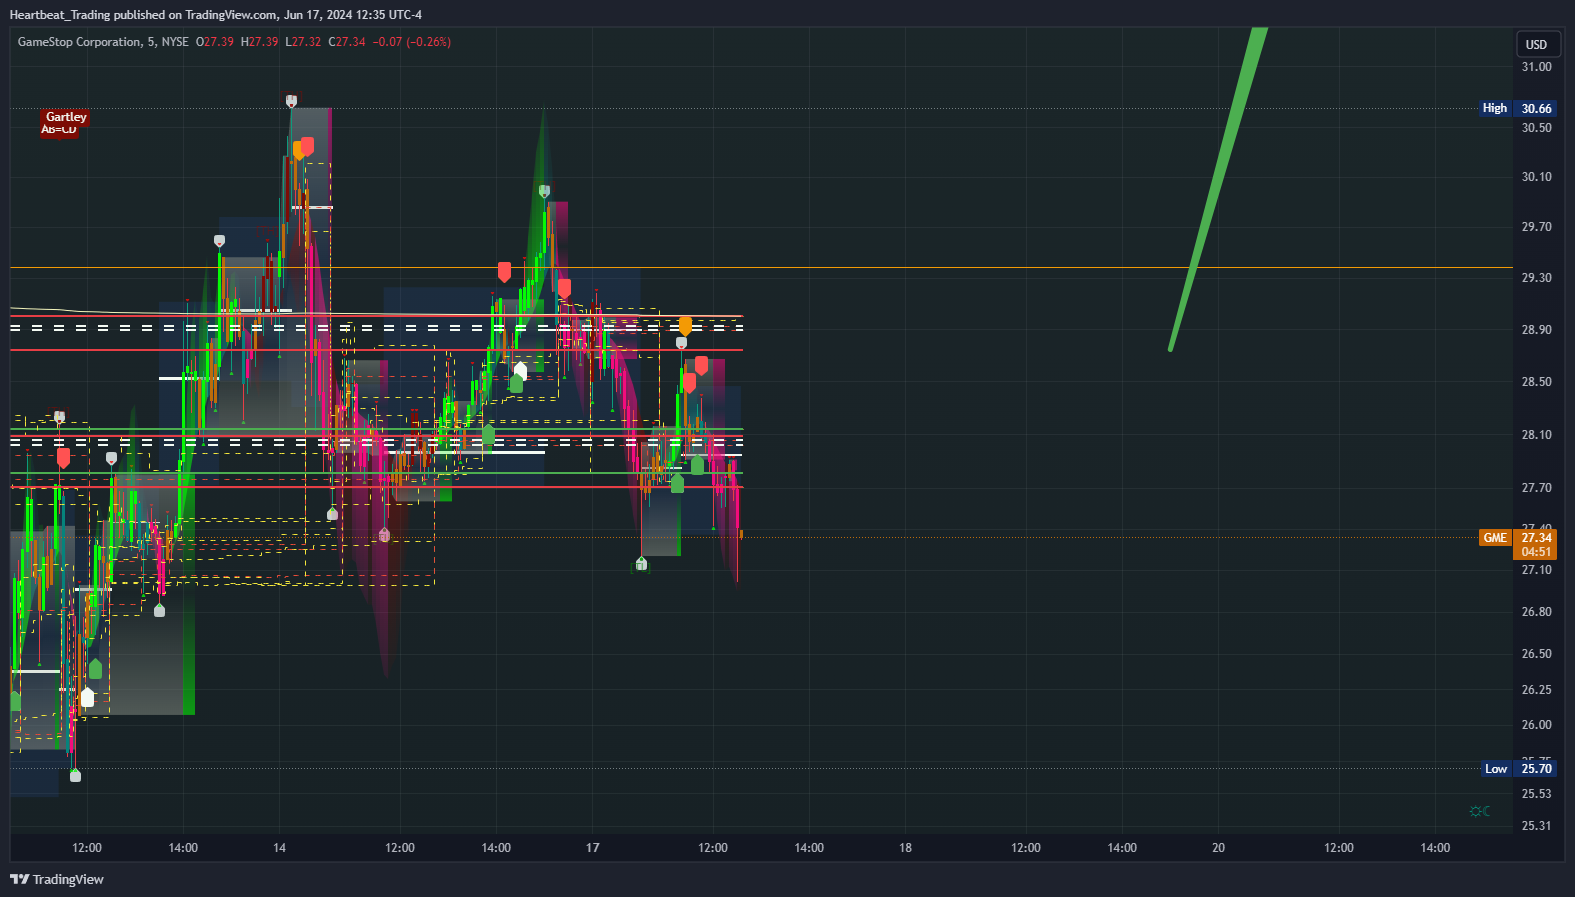Click the 29.70 price axis label
The height and width of the screenshot is (897, 1575).
coord(1536,227)
